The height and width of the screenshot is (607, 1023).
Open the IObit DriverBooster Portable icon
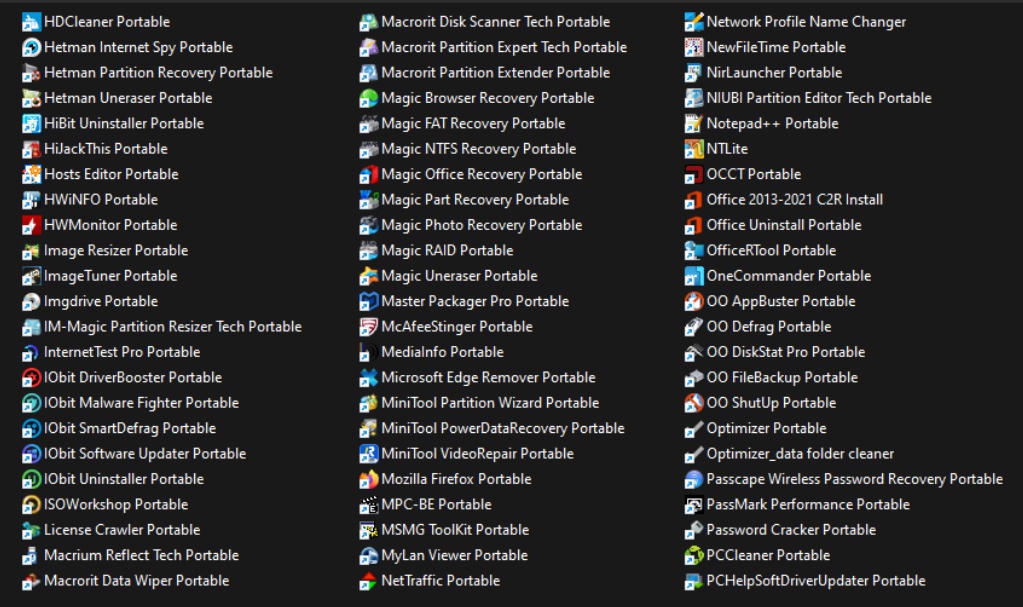[x=31, y=378]
